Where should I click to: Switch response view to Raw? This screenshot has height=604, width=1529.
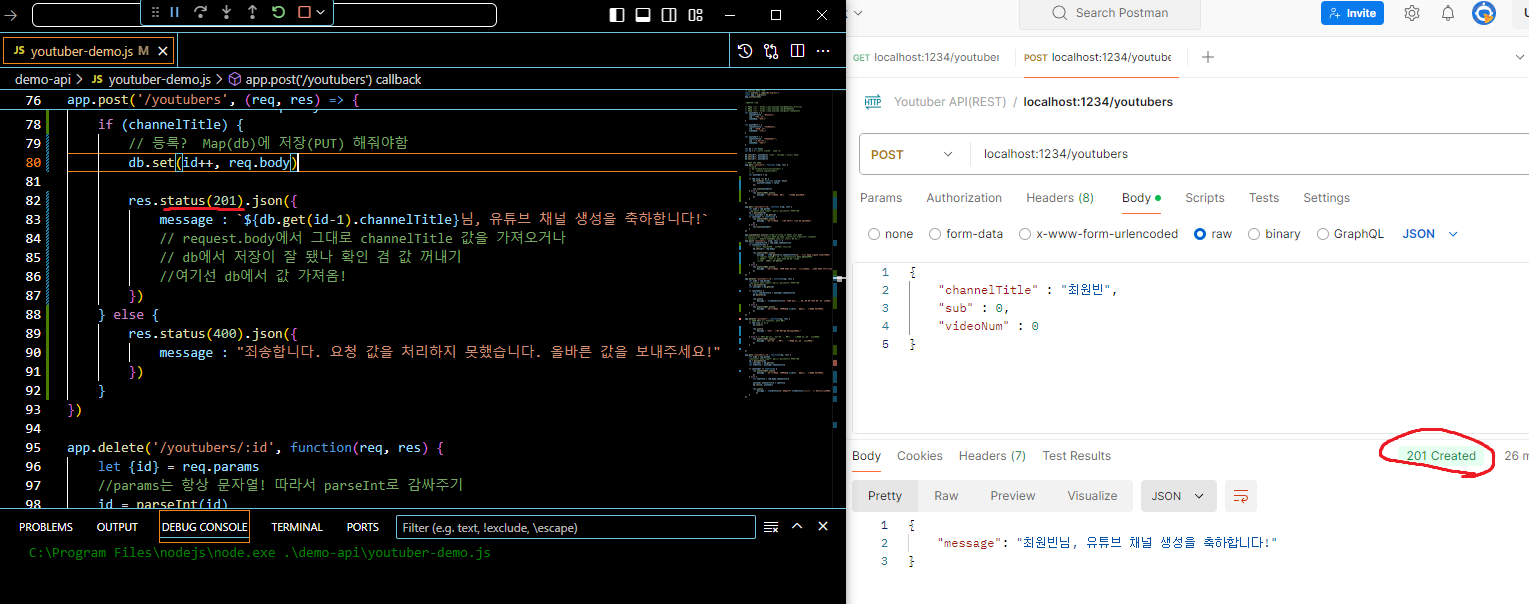click(x=946, y=496)
